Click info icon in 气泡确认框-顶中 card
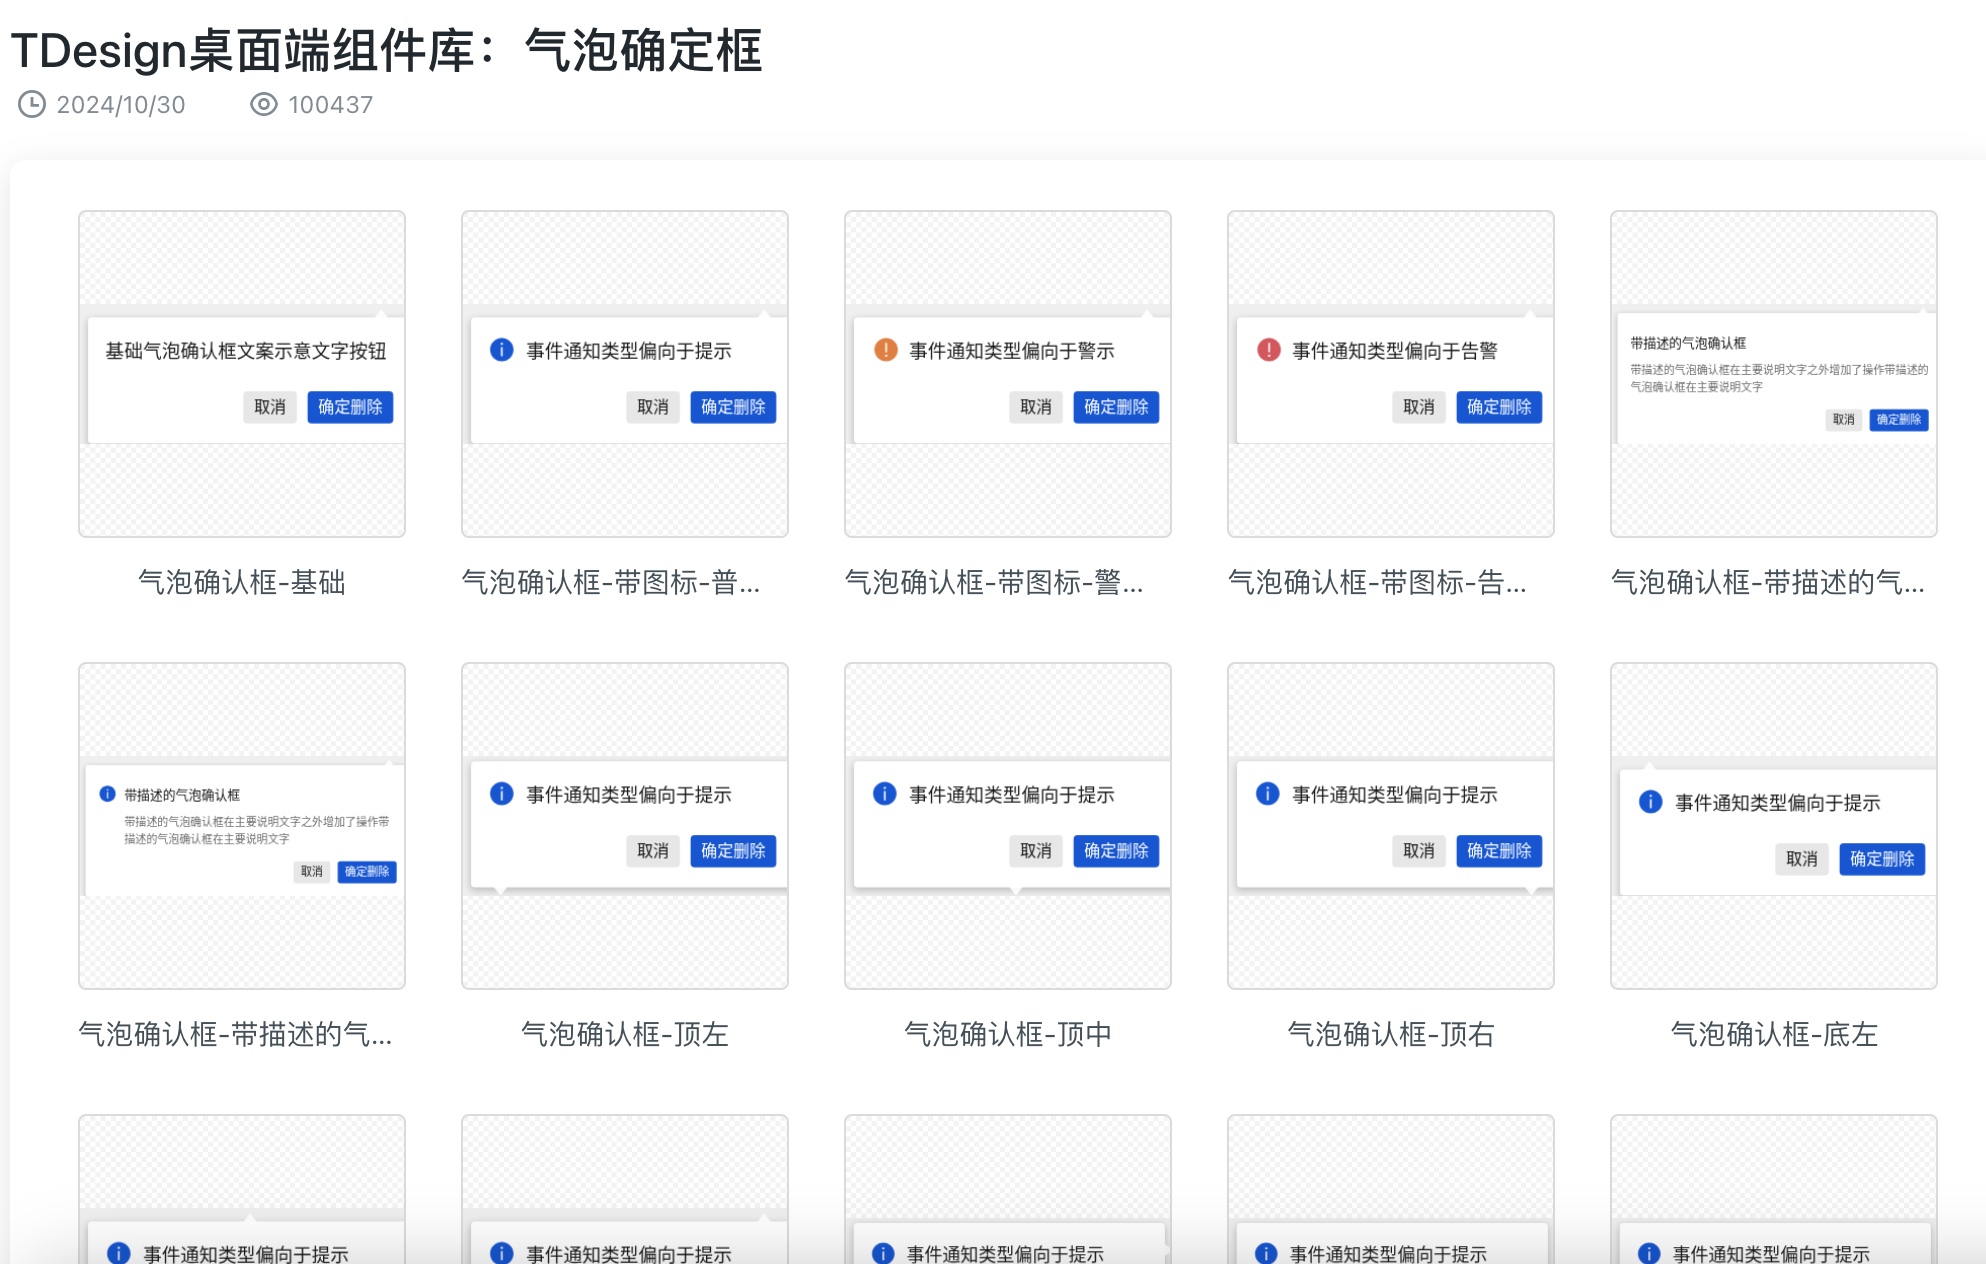This screenshot has height=1264, width=1986. tap(885, 794)
